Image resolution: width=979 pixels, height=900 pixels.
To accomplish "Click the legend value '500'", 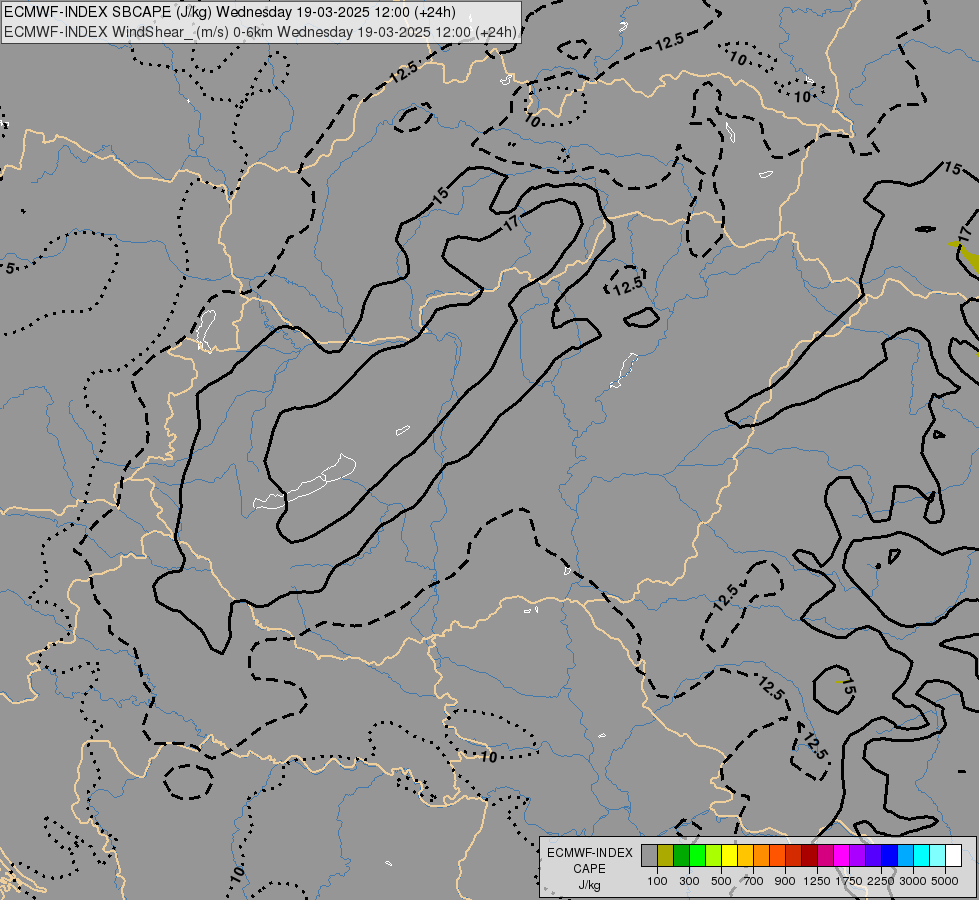I will tap(721, 881).
